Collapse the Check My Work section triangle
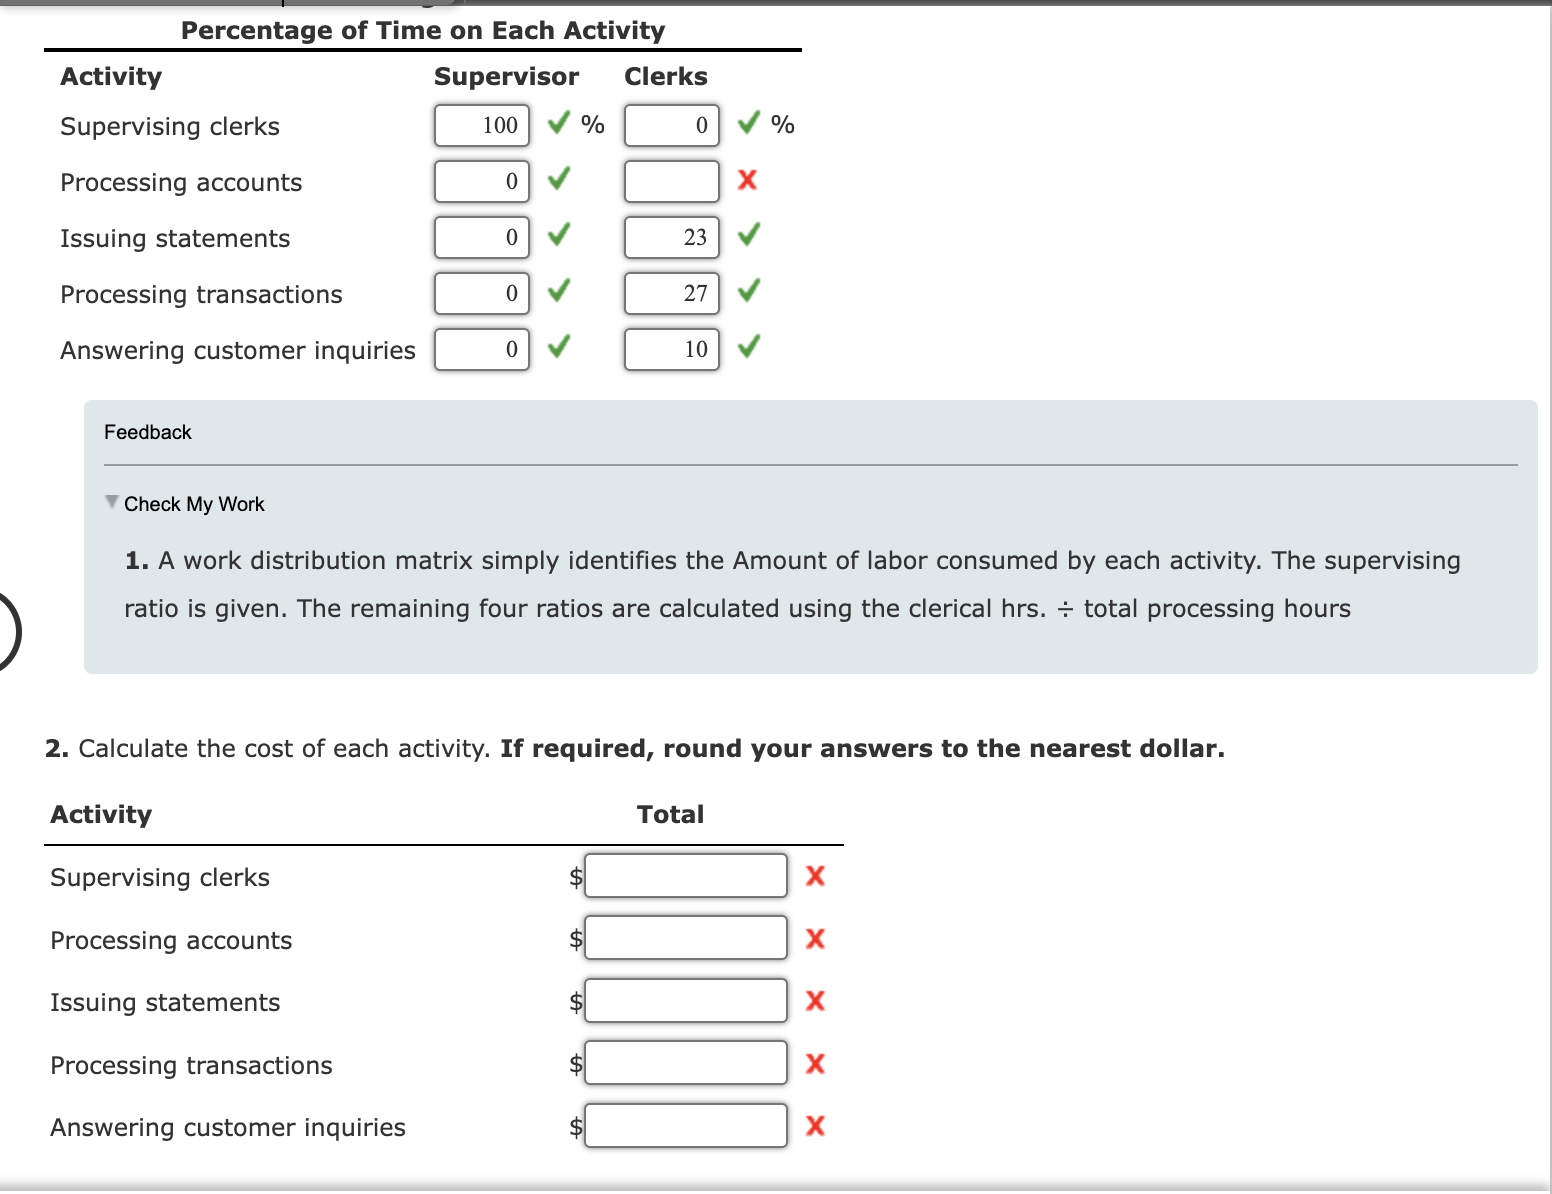This screenshot has height=1194, width=1552. pyautogui.click(x=112, y=502)
